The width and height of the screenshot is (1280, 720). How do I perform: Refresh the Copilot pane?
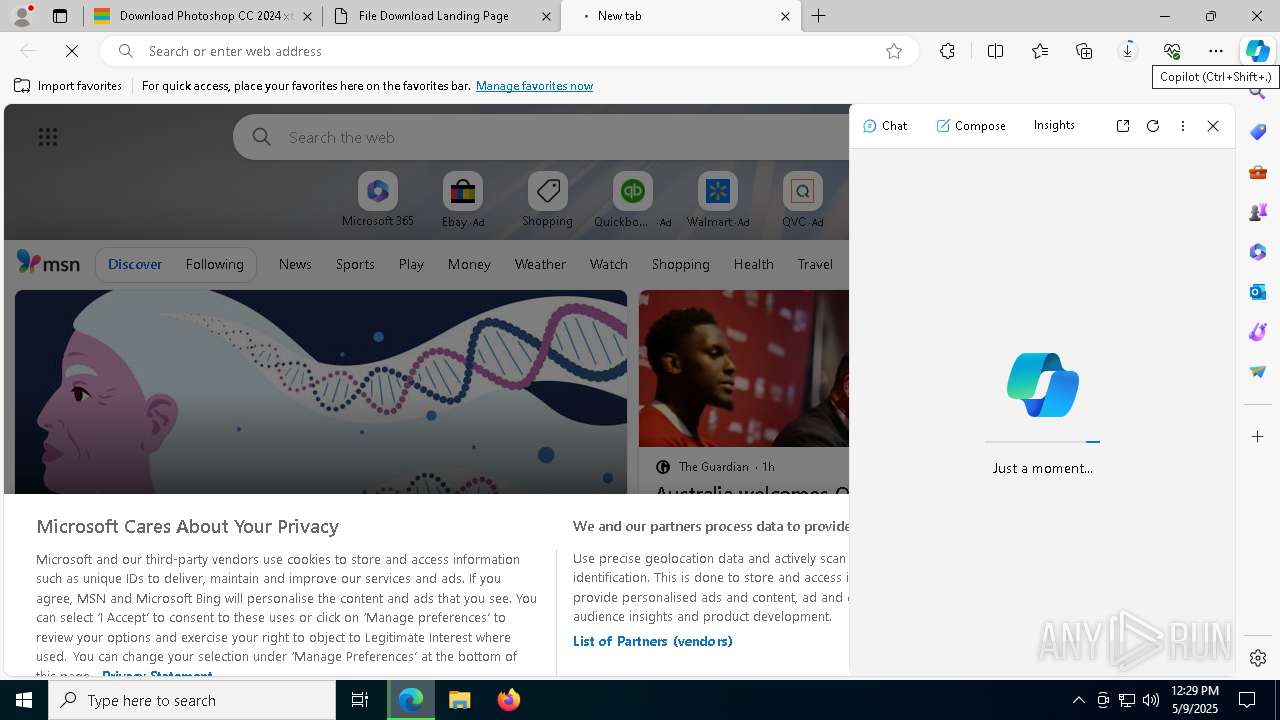pyautogui.click(x=1153, y=126)
